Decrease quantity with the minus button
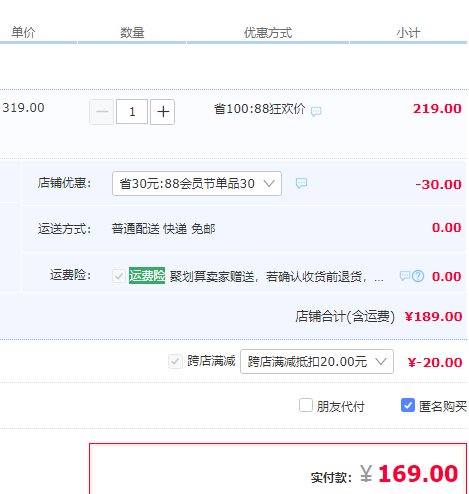The width and height of the screenshot is (469, 494). click(102, 112)
